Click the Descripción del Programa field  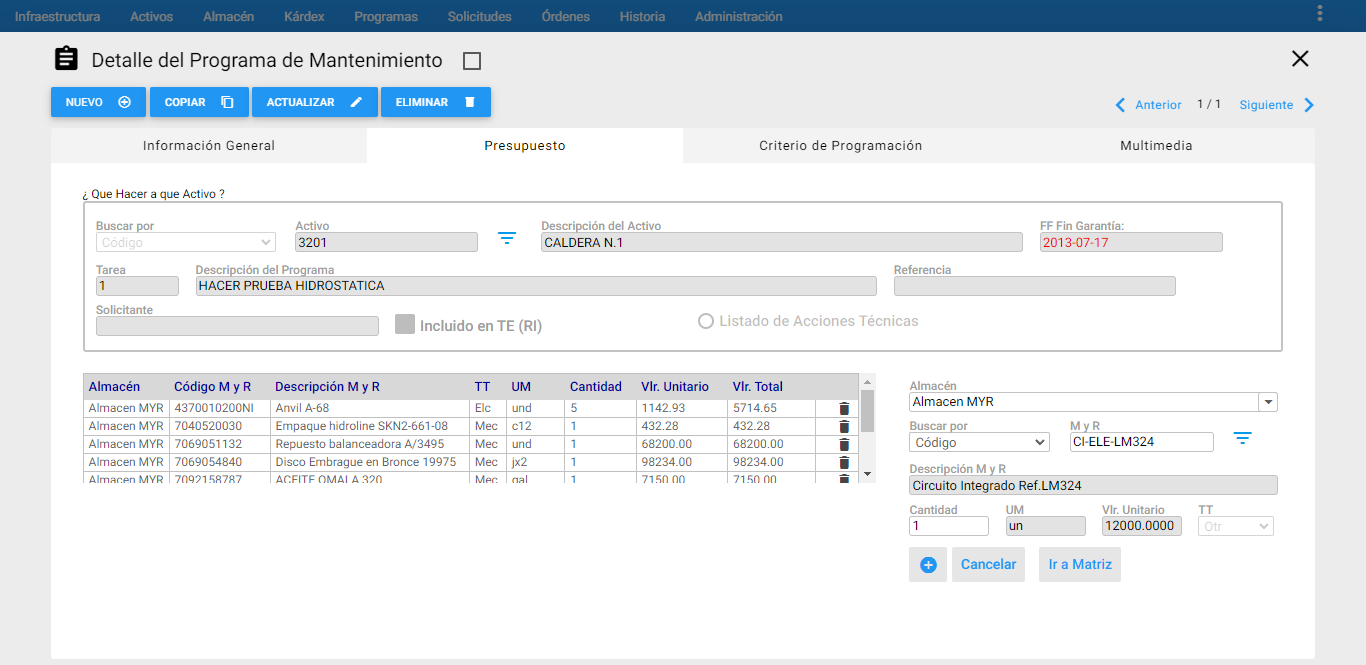536,286
